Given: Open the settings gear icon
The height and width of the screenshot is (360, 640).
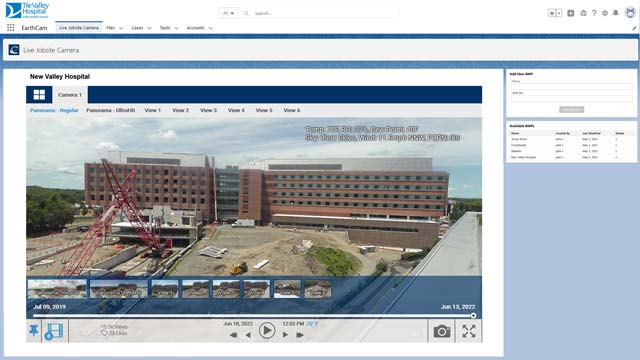Looking at the screenshot, I should (604, 13).
